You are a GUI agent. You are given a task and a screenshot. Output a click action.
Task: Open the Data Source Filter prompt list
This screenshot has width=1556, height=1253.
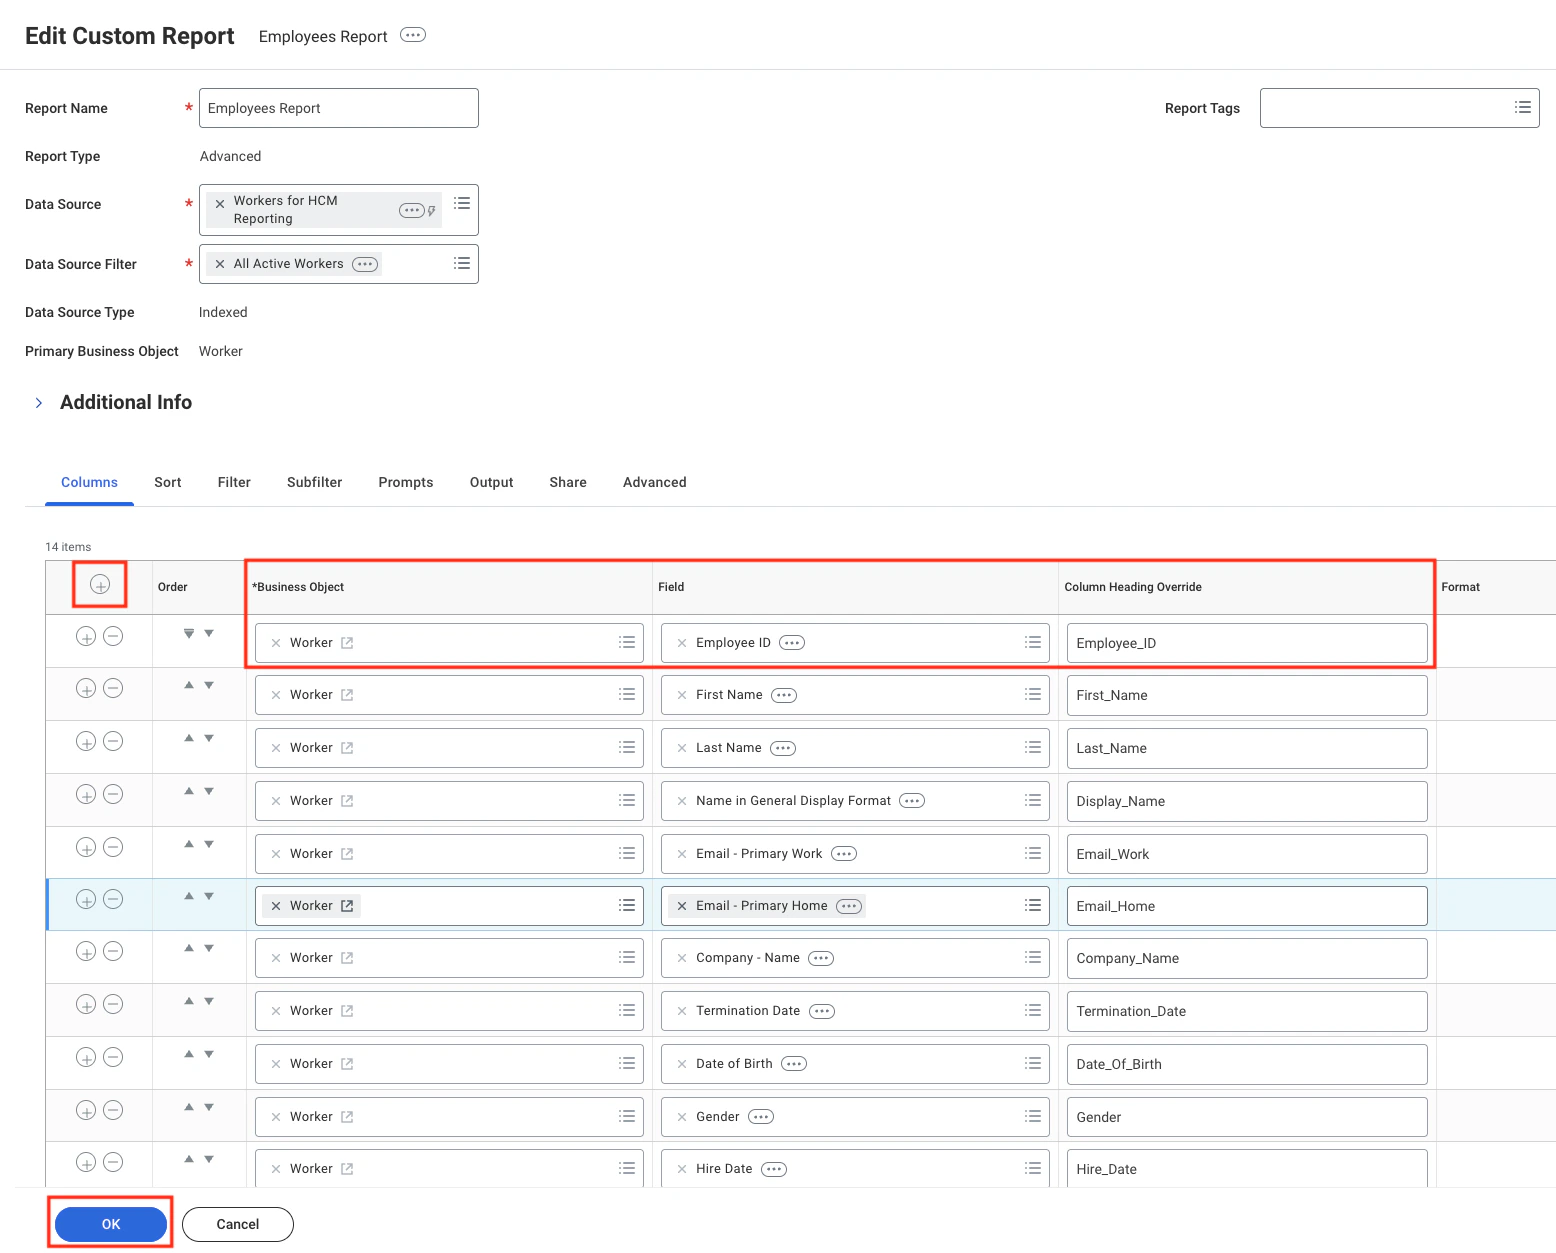pyautogui.click(x=461, y=262)
